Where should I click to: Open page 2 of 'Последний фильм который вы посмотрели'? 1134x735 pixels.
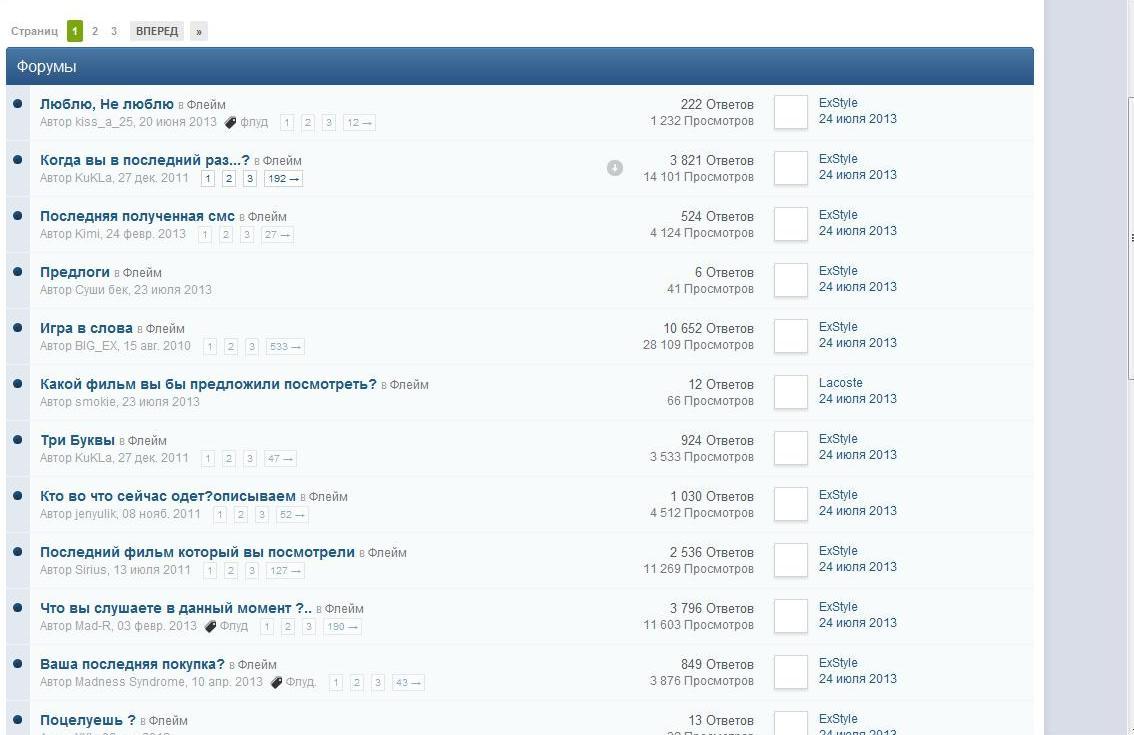pyautogui.click(x=231, y=571)
